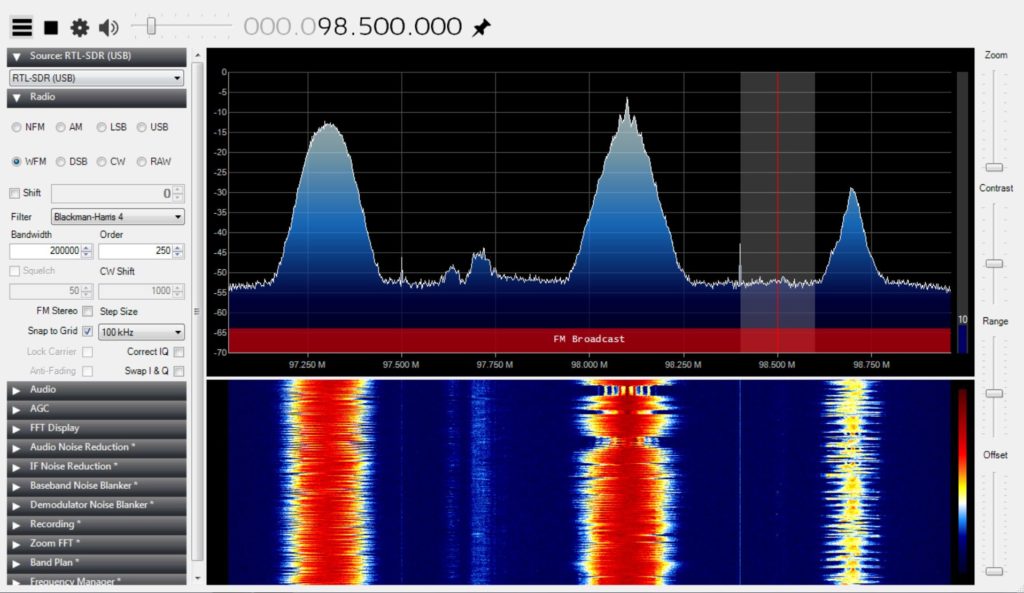Expand the Recording section
This screenshot has height=593, width=1024.
[x=97, y=524]
